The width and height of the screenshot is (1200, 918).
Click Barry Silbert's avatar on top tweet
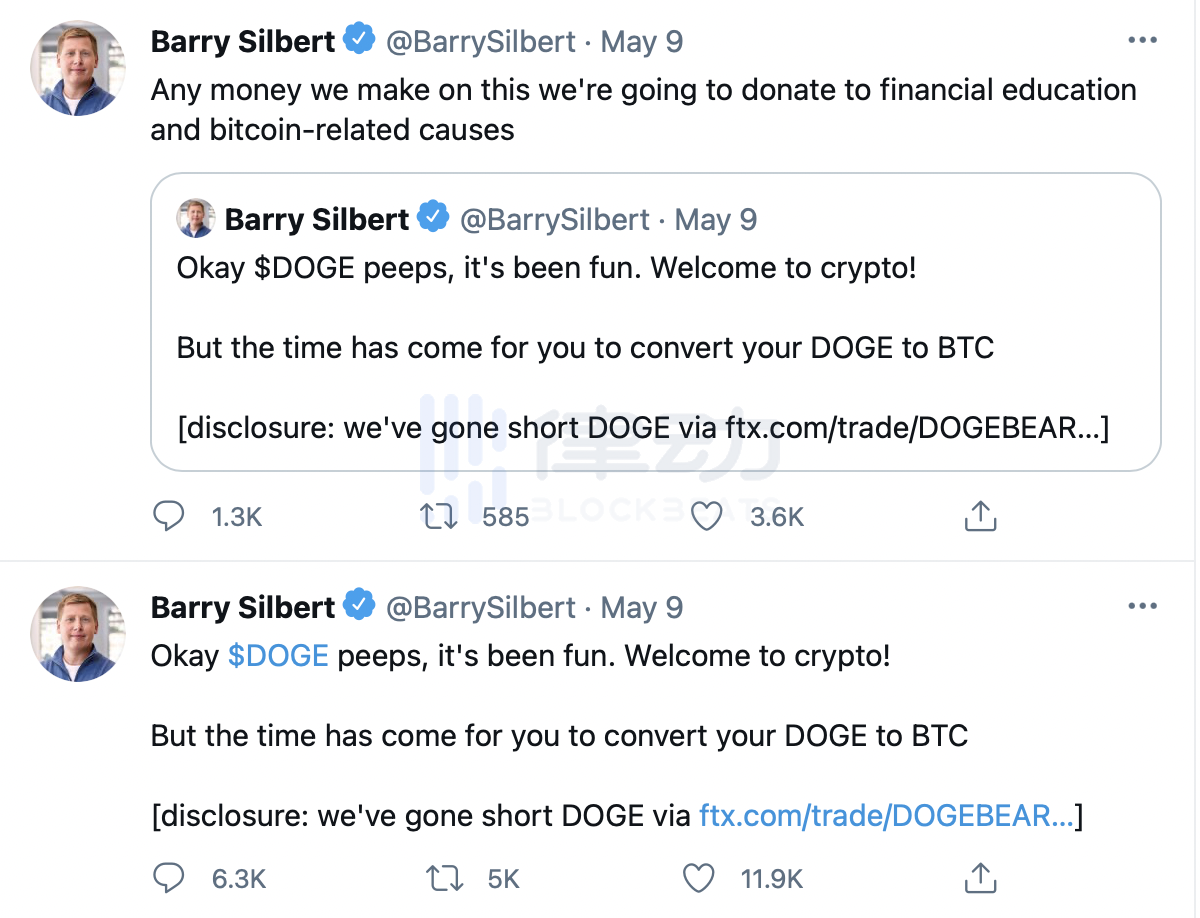pos(78,68)
